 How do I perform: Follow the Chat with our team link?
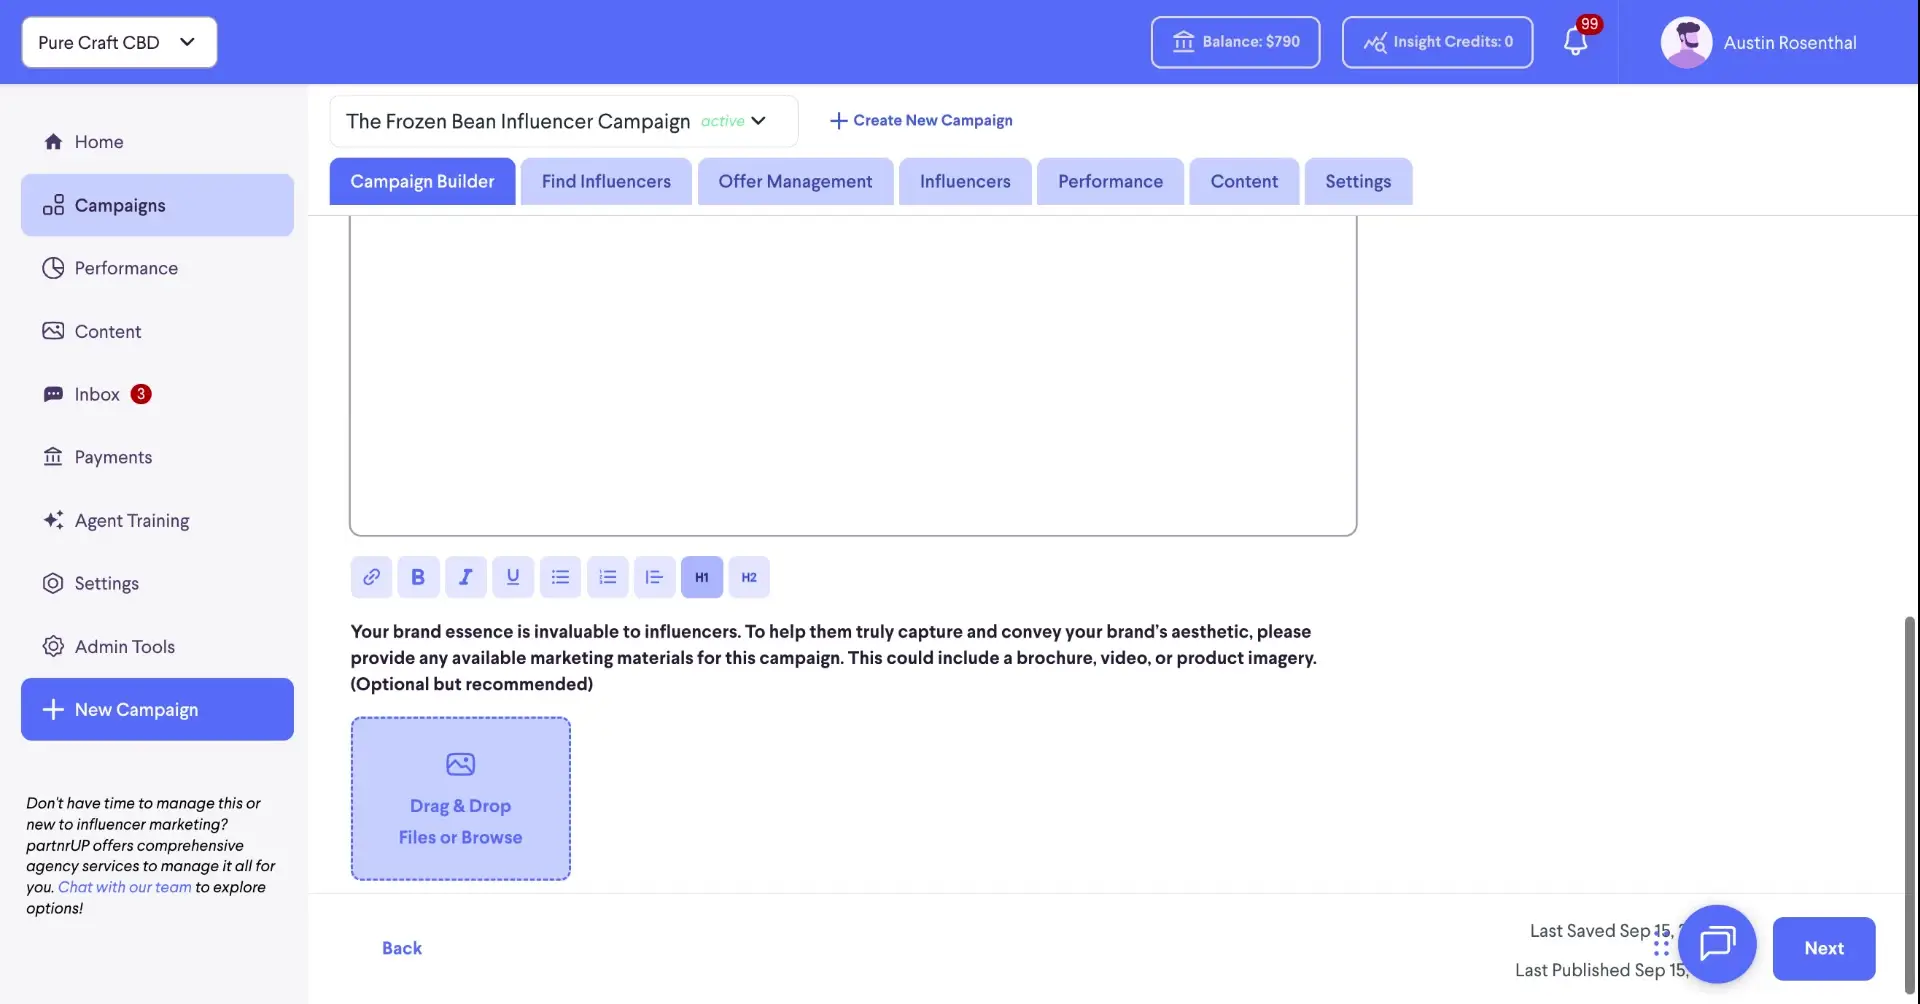tap(124, 886)
